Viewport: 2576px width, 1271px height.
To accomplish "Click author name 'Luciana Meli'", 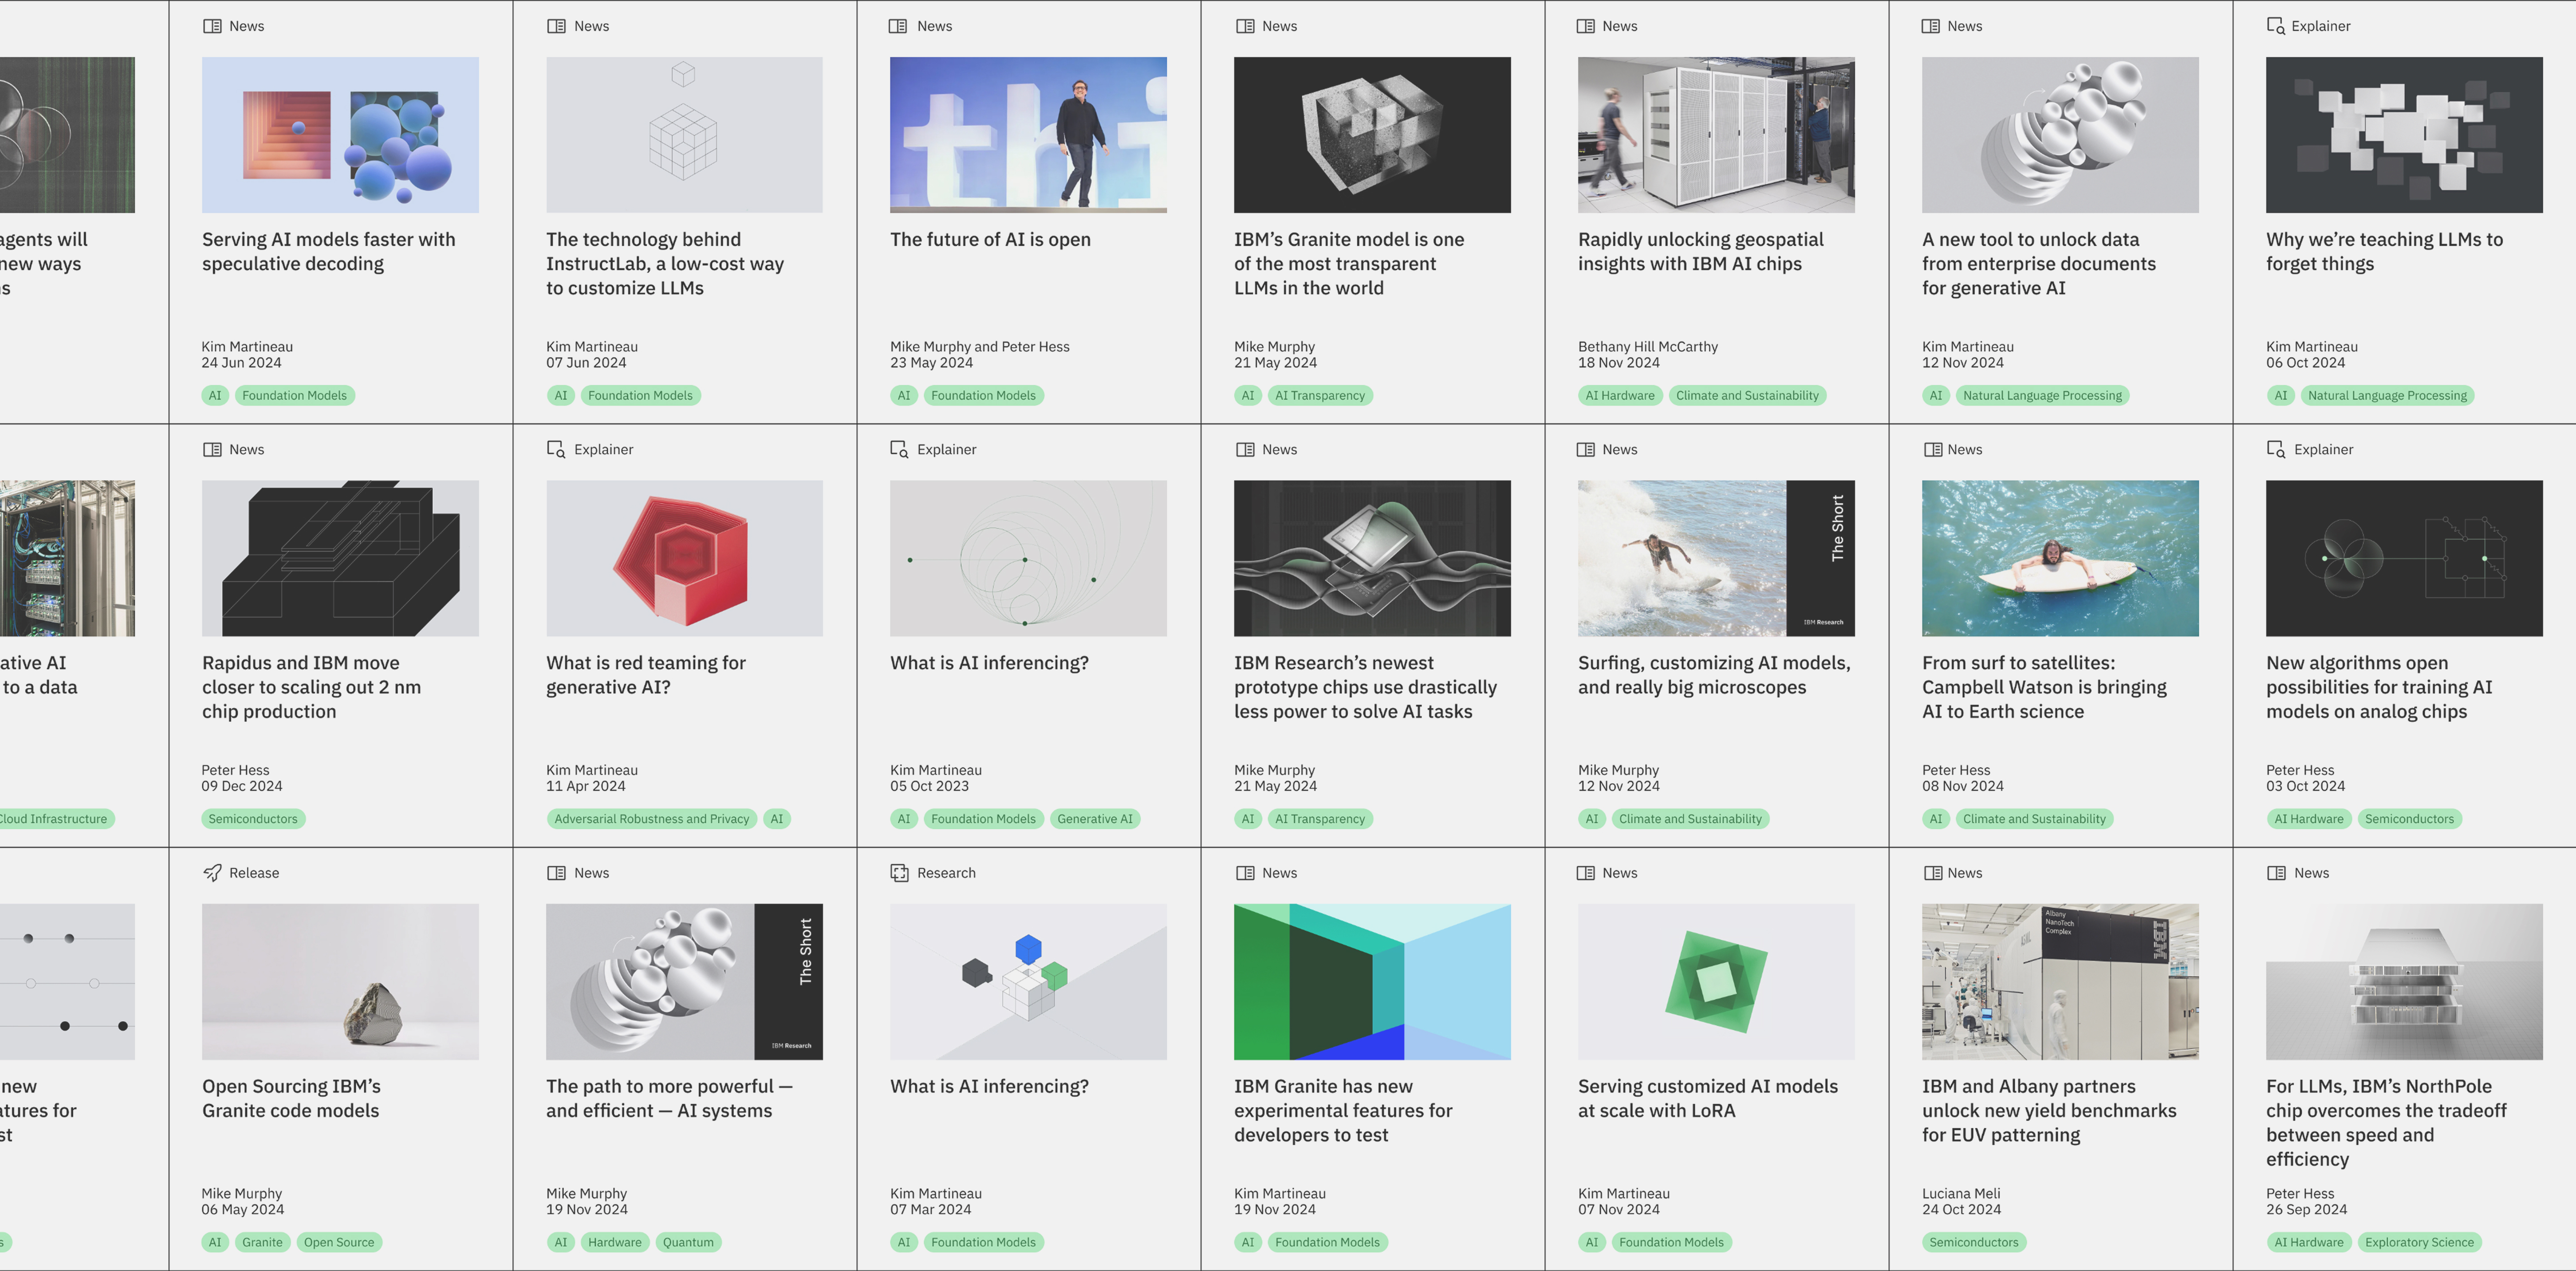I will pos(1961,1194).
